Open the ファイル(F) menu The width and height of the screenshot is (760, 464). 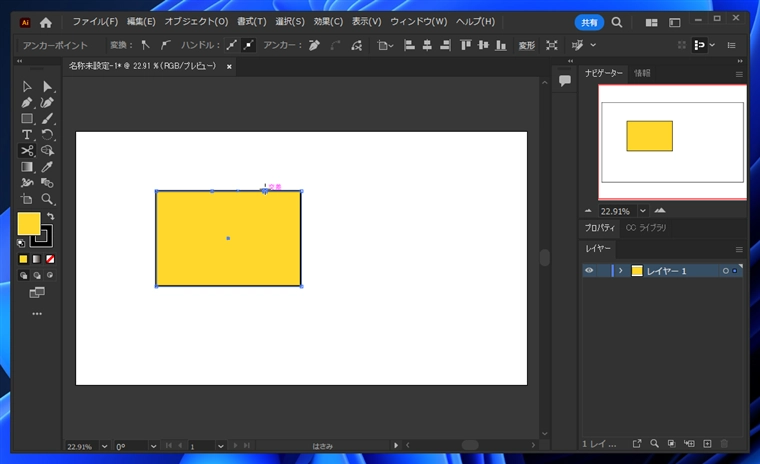pyautogui.click(x=95, y=22)
